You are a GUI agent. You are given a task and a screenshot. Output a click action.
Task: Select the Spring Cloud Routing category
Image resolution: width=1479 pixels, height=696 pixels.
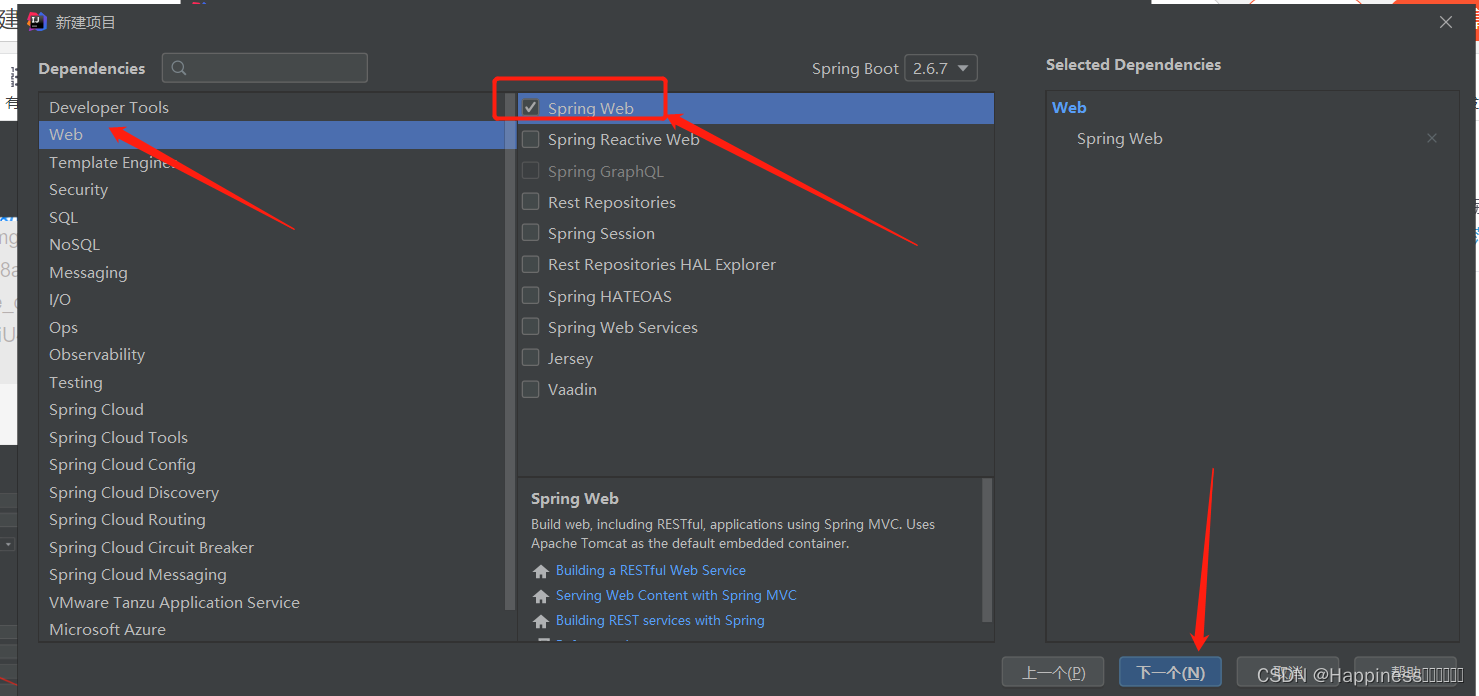(x=272, y=520)
